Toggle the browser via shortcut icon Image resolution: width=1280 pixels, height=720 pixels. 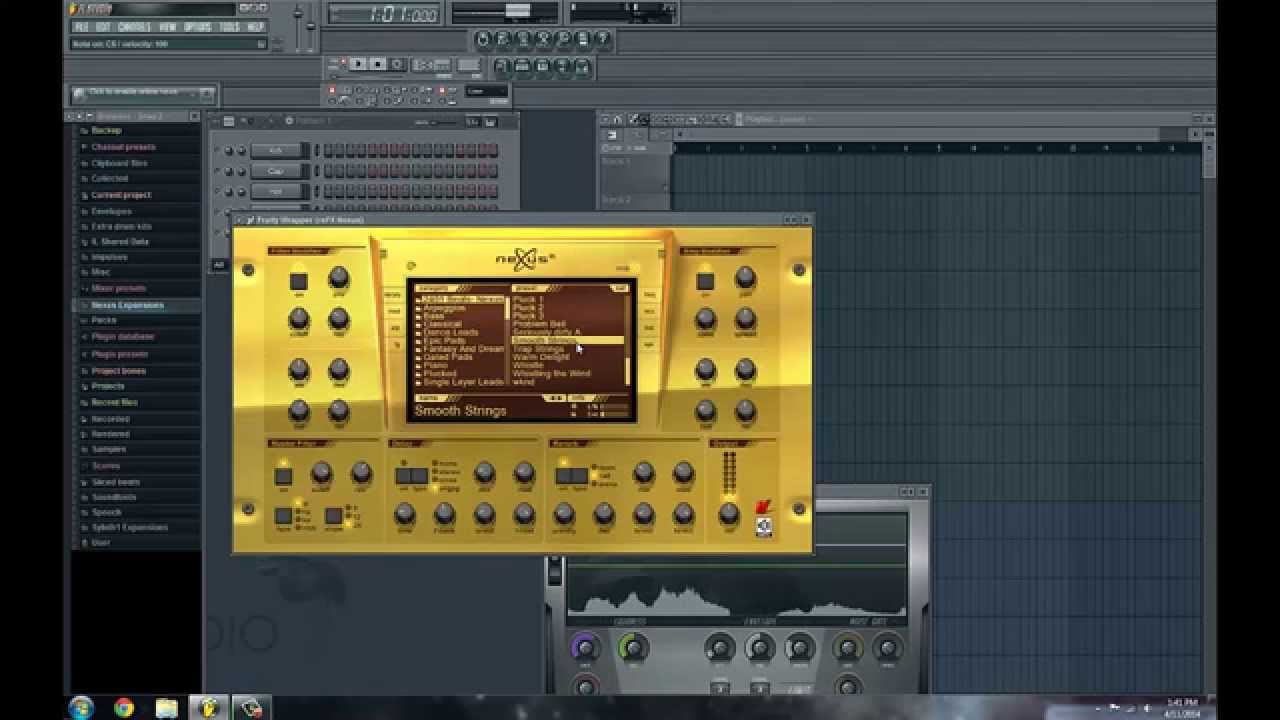562,67
